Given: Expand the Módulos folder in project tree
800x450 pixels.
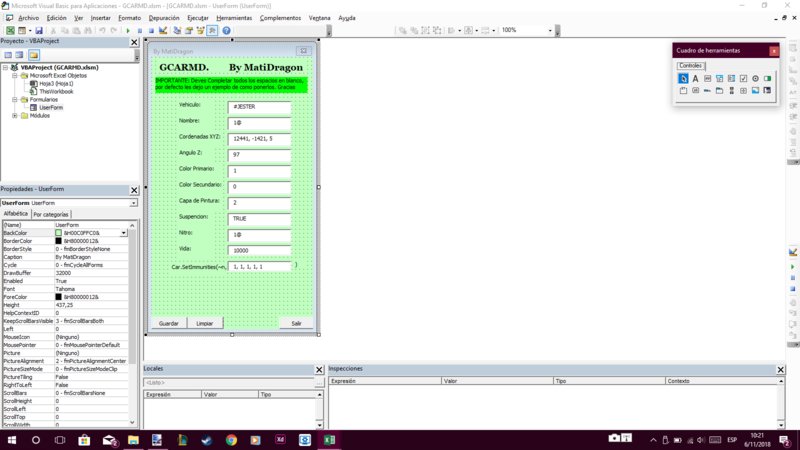Looking at the screenshot, I should tap(14, 115).
